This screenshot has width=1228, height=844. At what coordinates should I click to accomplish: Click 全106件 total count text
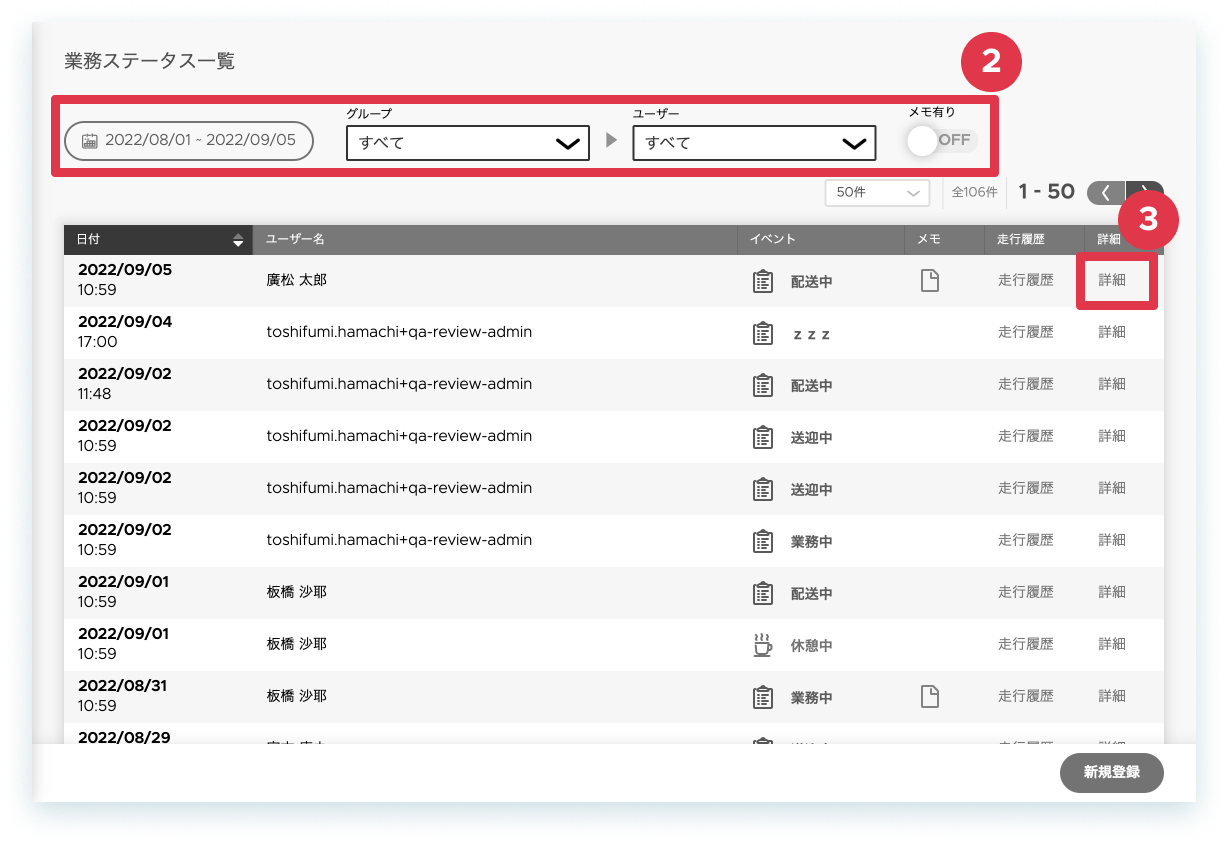[x=974, y=193]
